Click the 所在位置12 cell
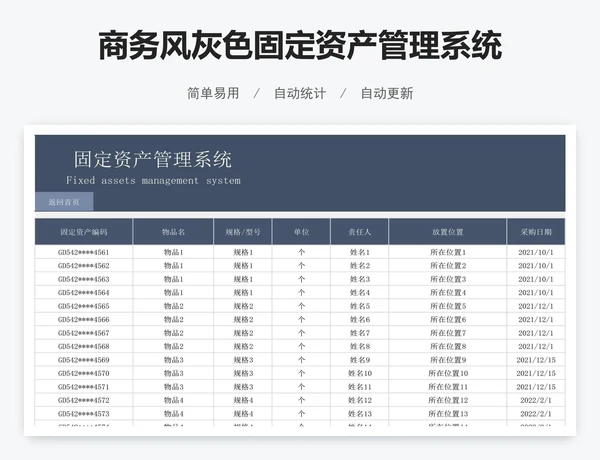 (x=448, y=400)
